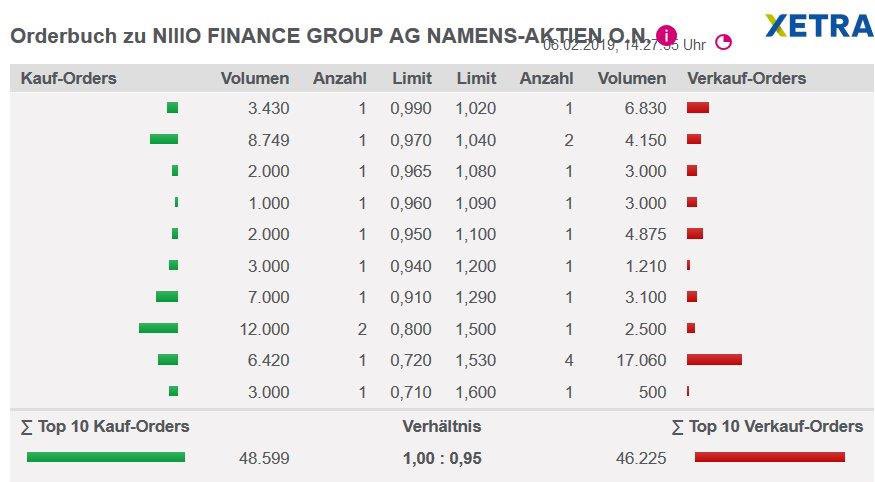Click the green bar for 8.749 volume
The height and width of the screenshot is (482, 875).
point(164,139)
